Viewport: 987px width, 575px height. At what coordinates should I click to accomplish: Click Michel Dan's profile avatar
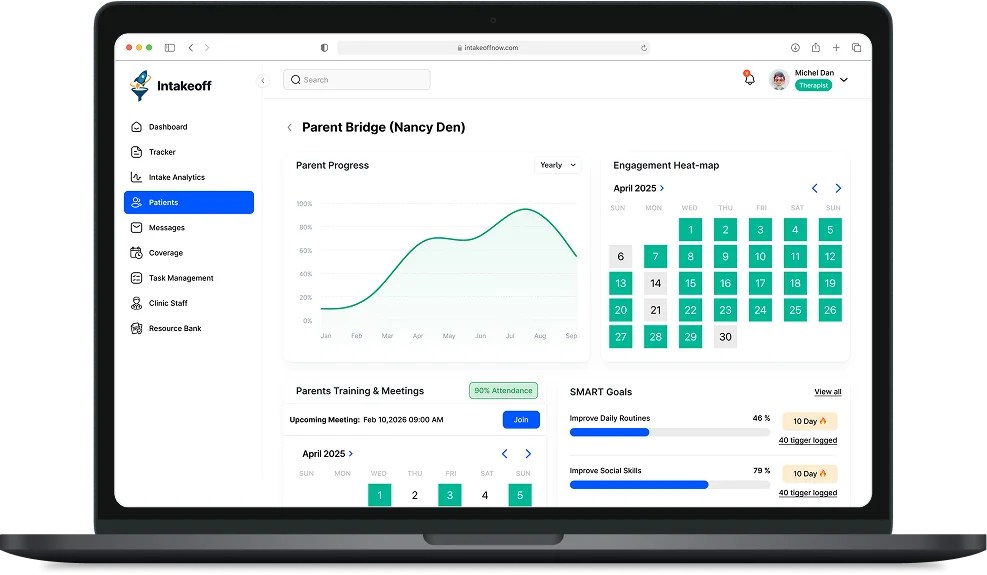coord(779,80)
